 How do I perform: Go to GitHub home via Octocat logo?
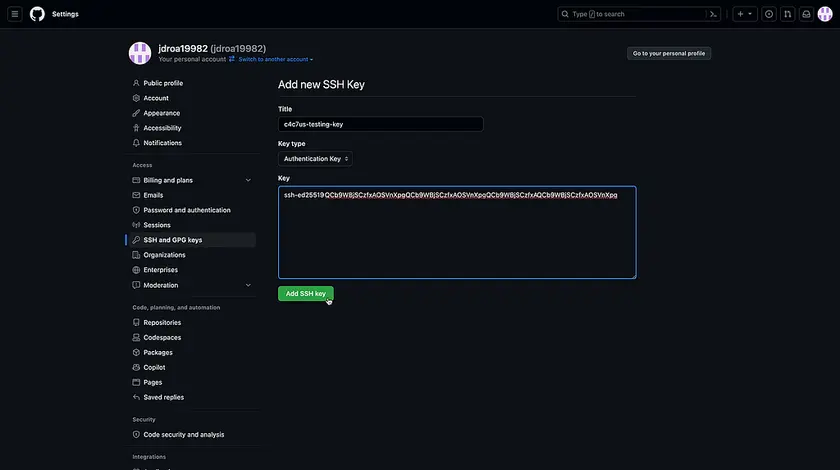tap(37, 14)
